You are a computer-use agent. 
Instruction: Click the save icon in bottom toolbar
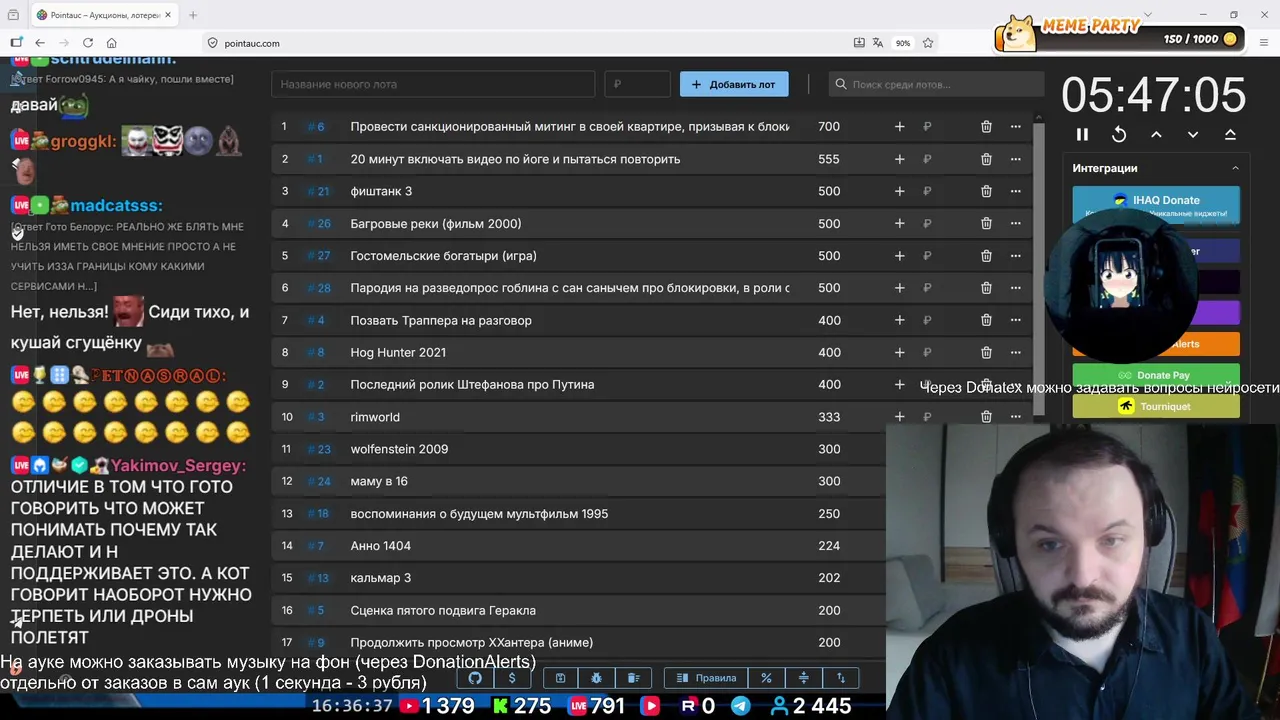coord(560,678)
